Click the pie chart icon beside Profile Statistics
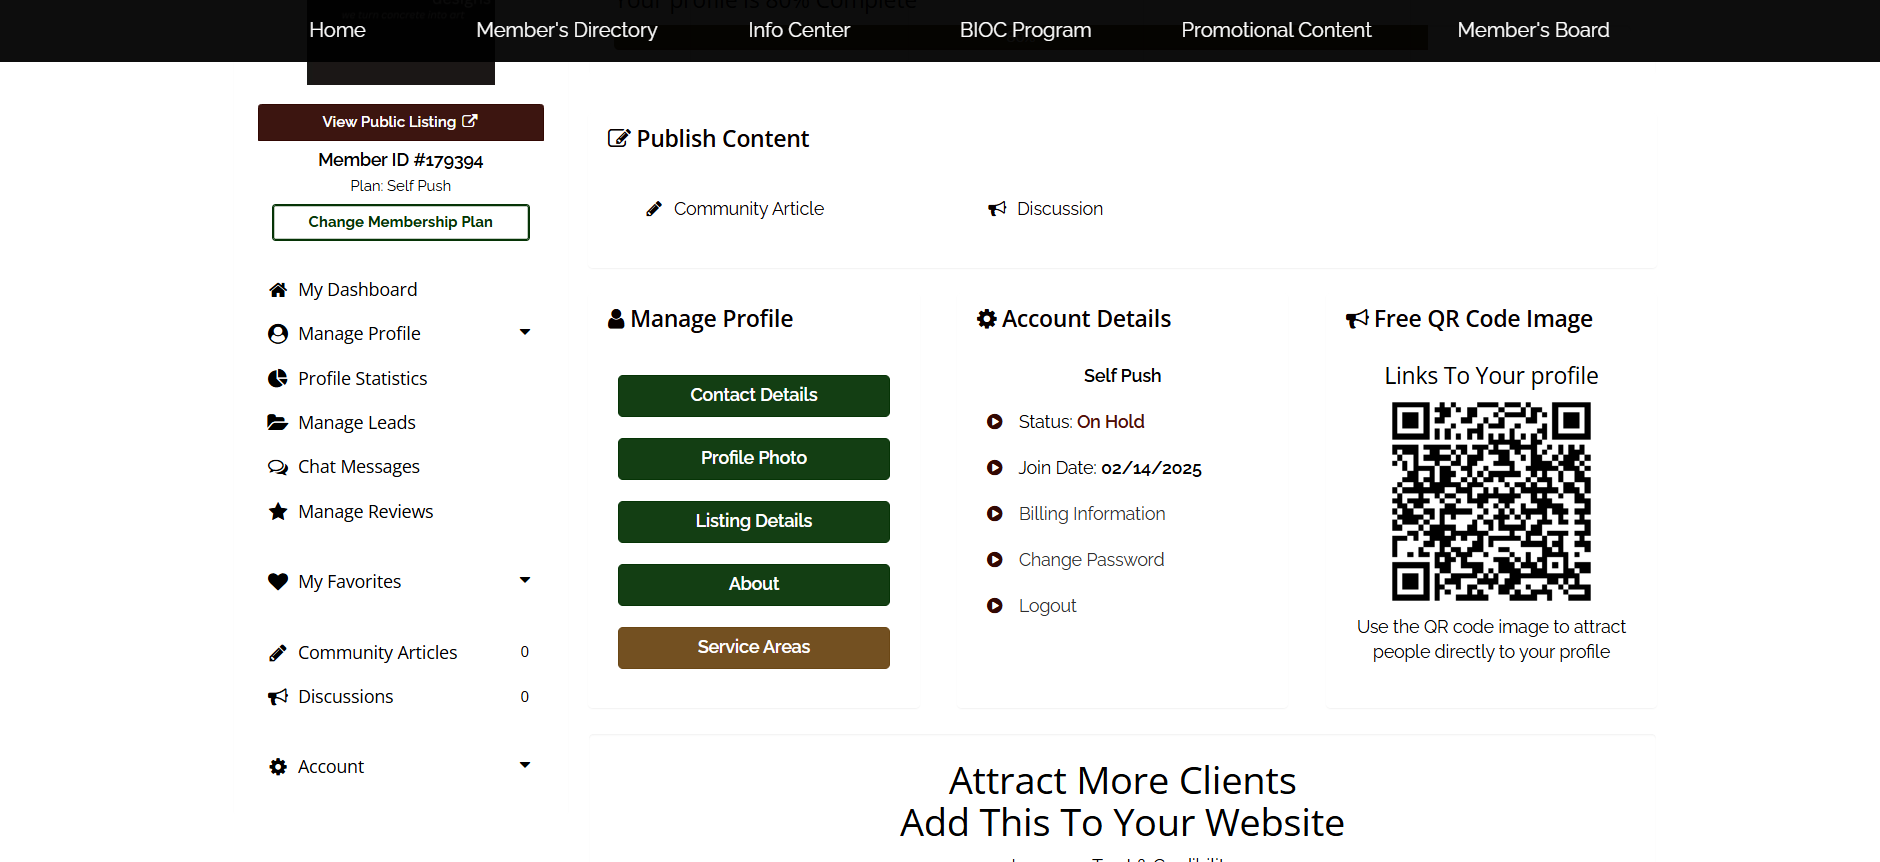 278,378
